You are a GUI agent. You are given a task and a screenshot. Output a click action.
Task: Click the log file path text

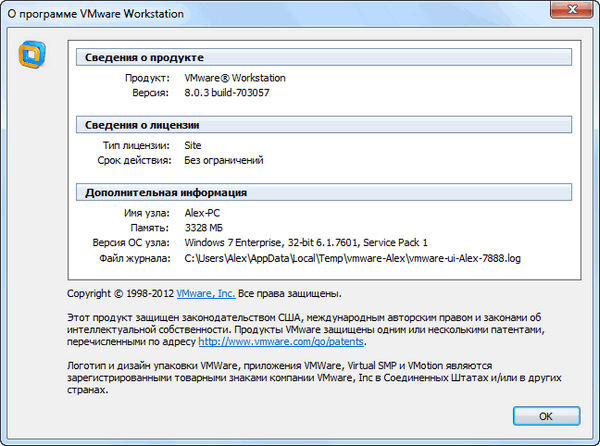353,258
